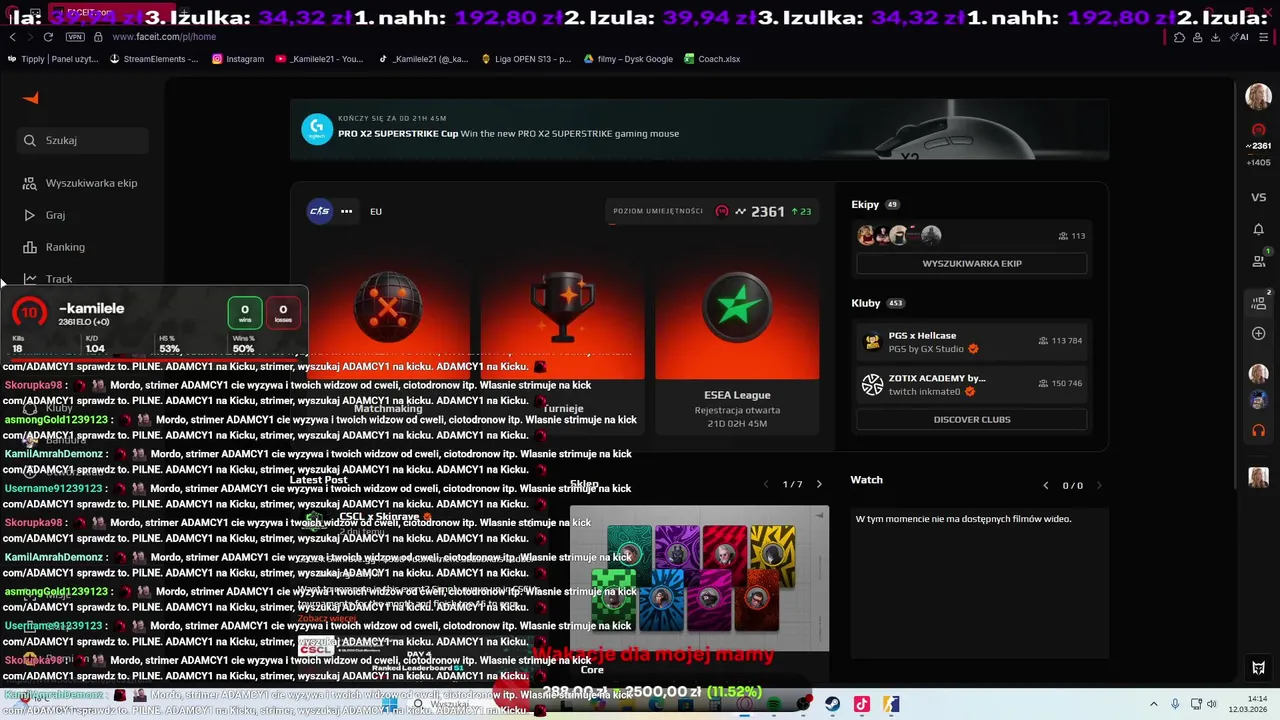This screenshot has width=1280, height=720.
Task: Open the browser AI assistant button
Action: [x=1240, y=37]
